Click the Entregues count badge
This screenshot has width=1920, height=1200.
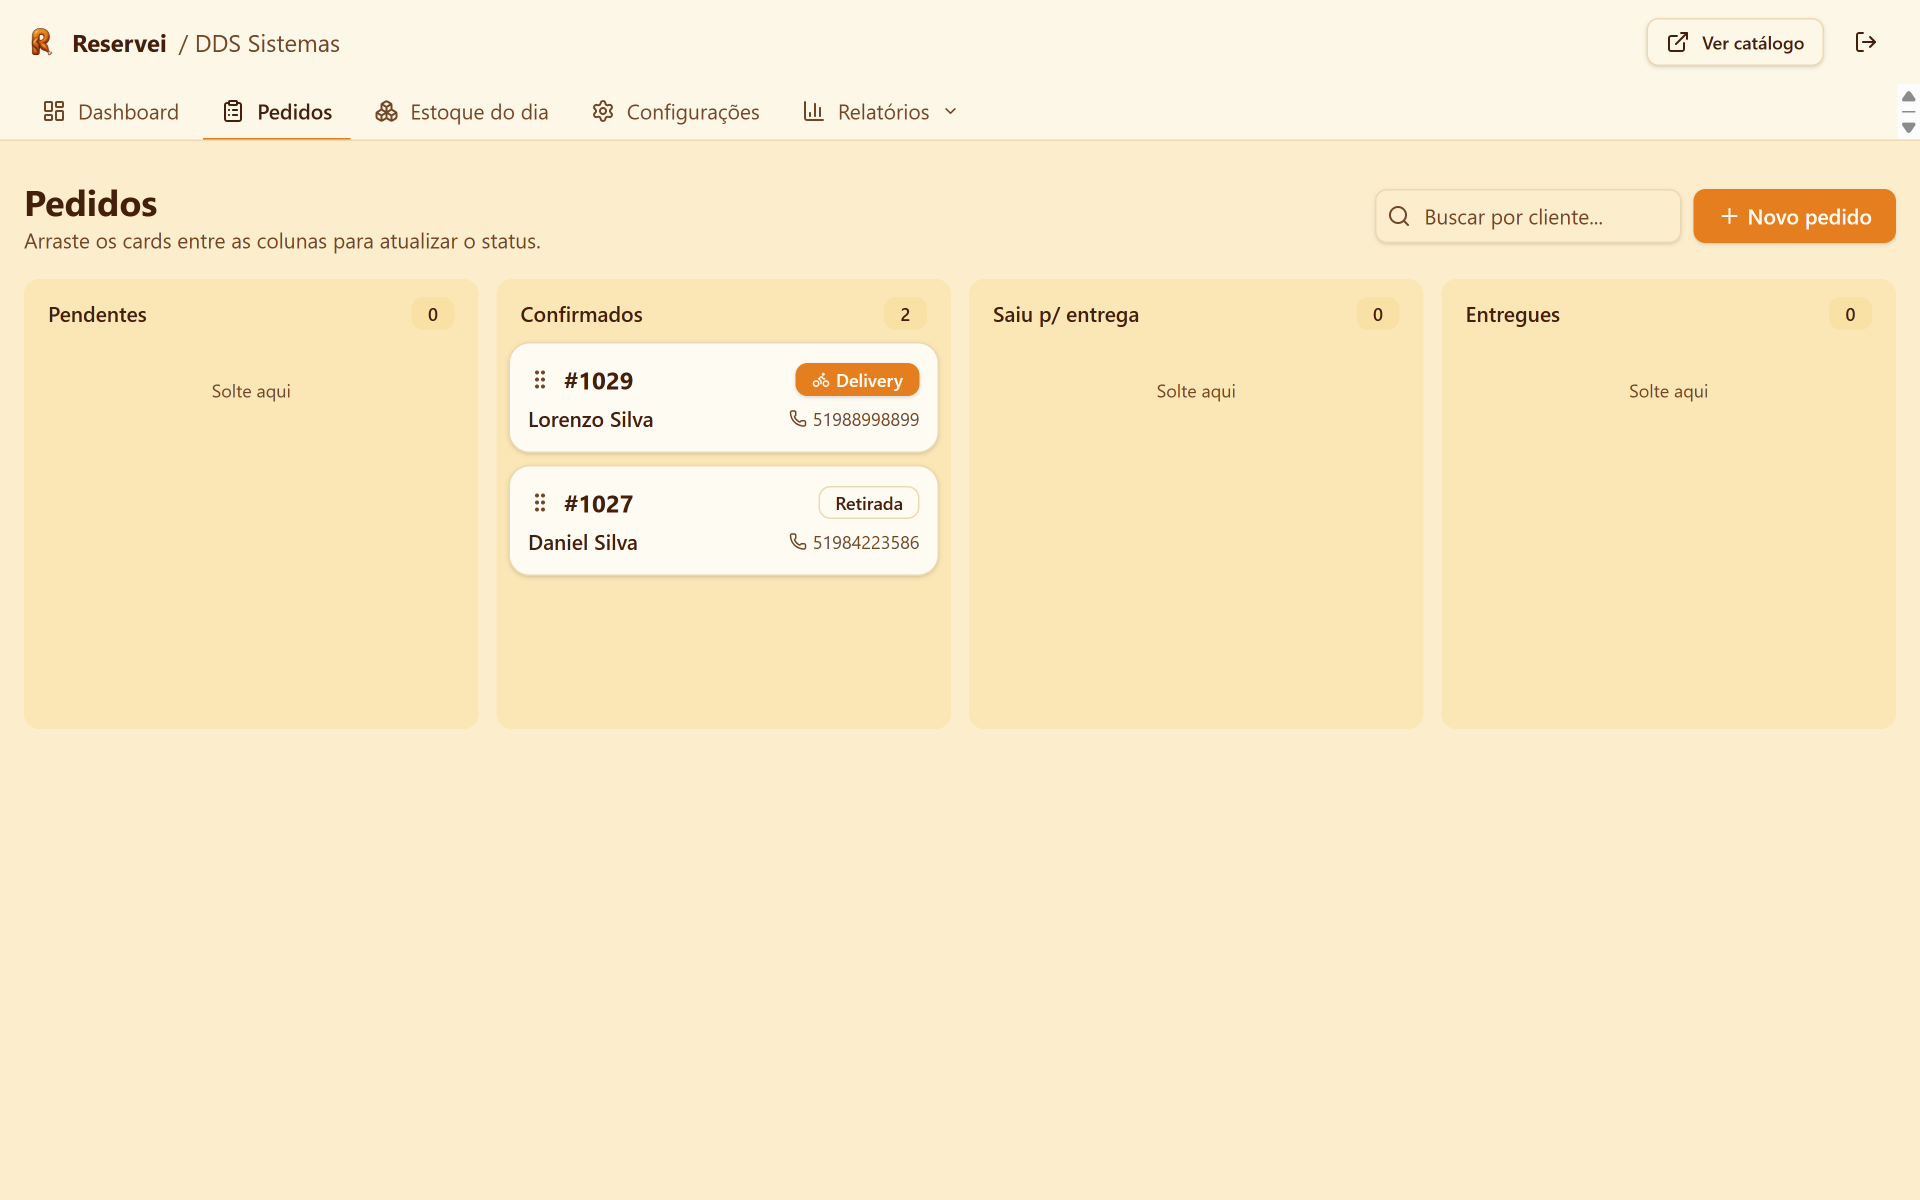[1850, 314]
